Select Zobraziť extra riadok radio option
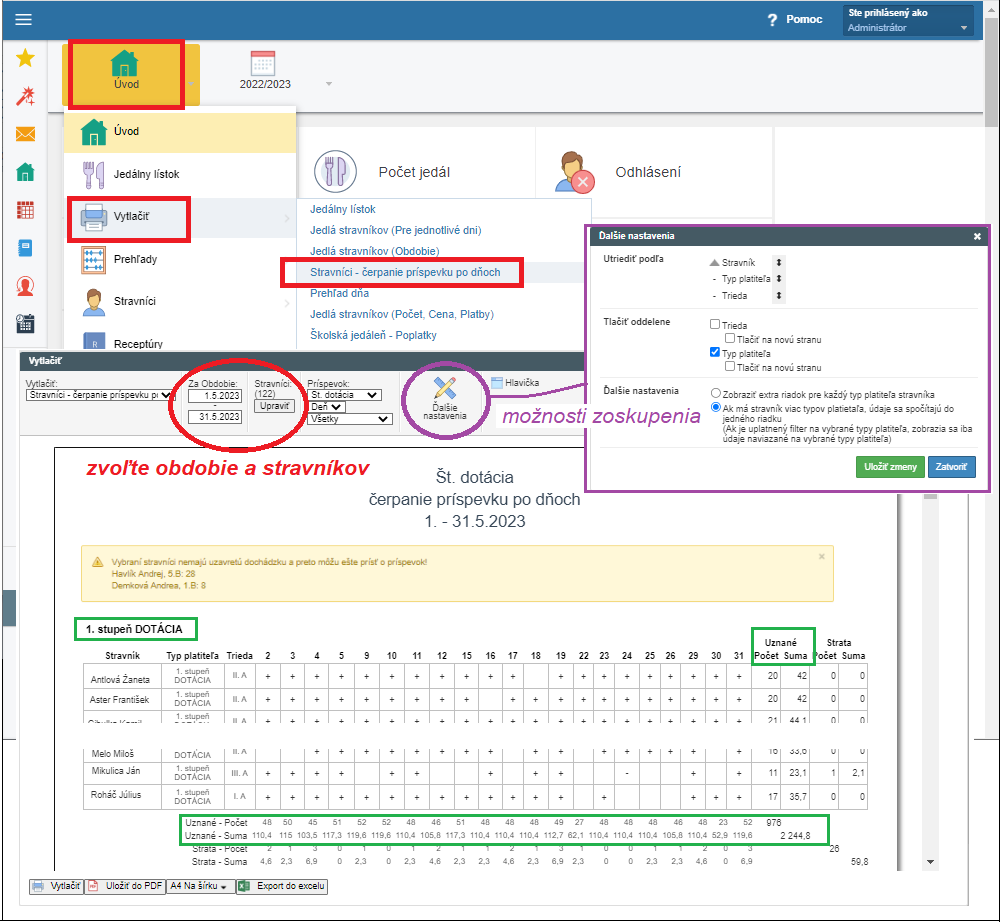This screenshot has height=922, width=1000. pyautogui.click(x=716, y=394)
